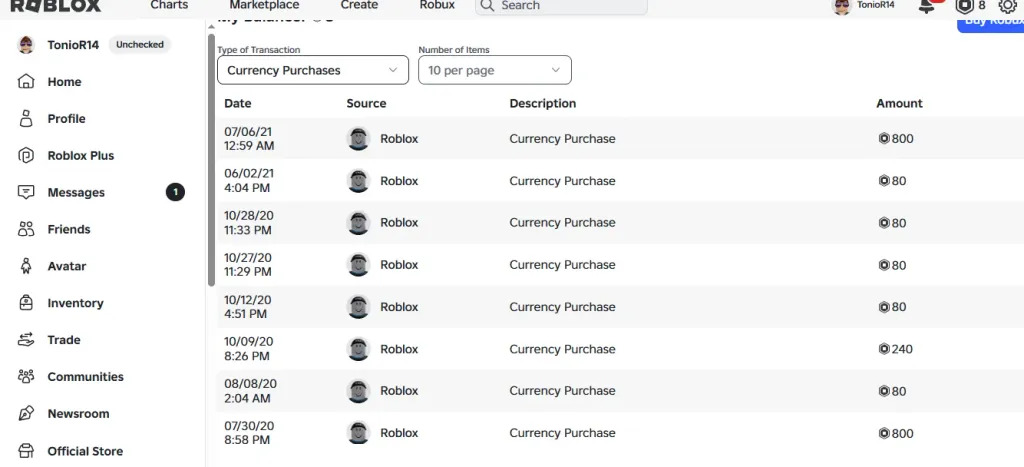This screenshot has height=467, width=1024.
Task: Click the Unchecked status badge
Action: click(x=140, y=44)
